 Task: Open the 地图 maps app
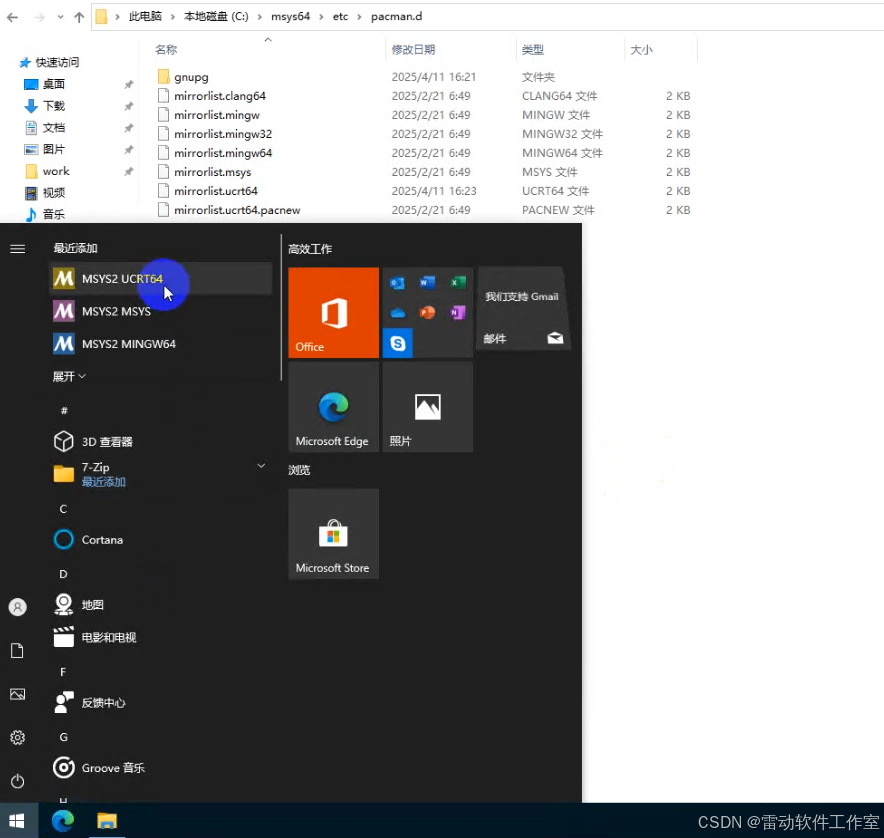[161, 605]
